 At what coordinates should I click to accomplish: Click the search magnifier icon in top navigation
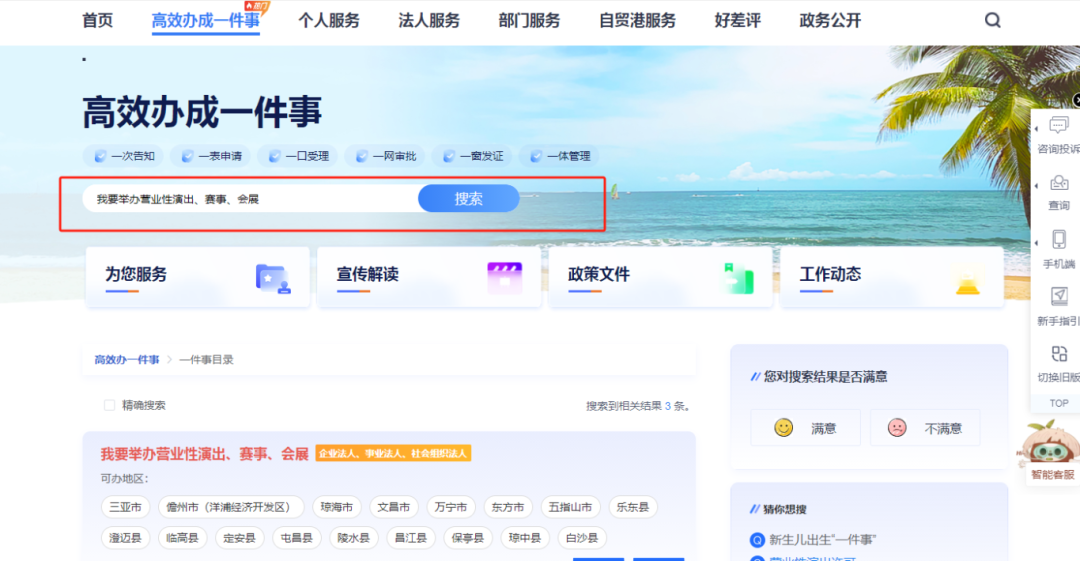992,20
